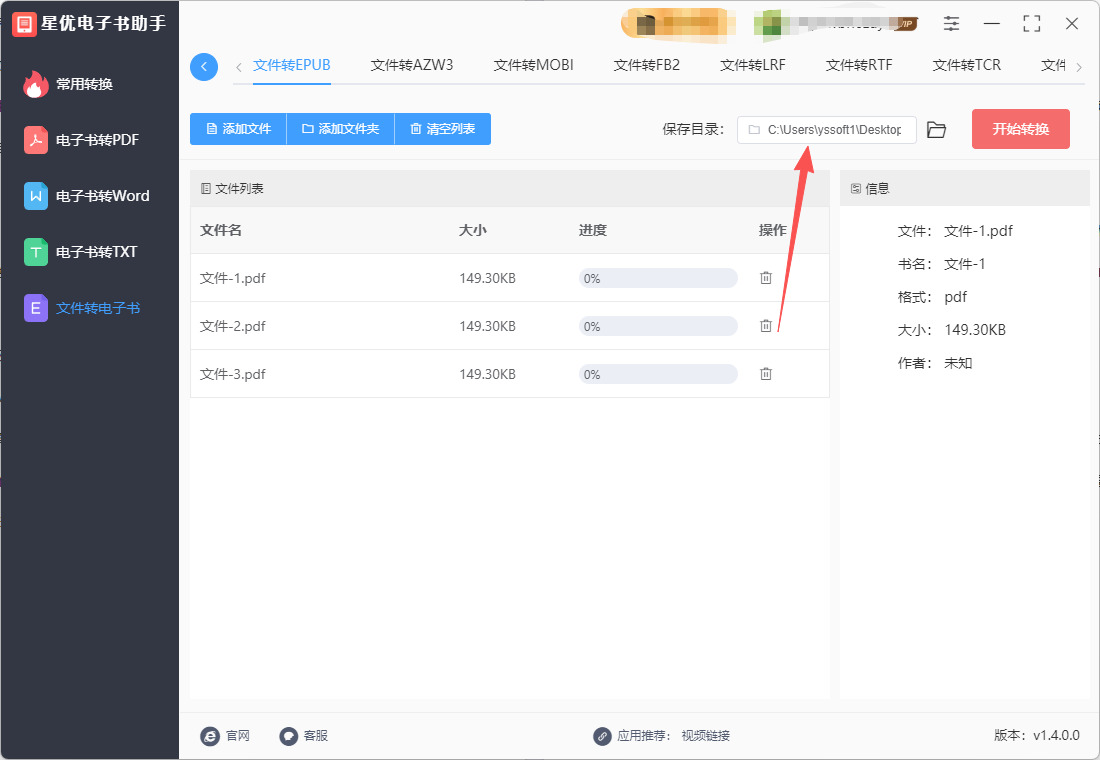
Task: Open 常用转换 flame icon in sidebar
Action: point(35,84)
